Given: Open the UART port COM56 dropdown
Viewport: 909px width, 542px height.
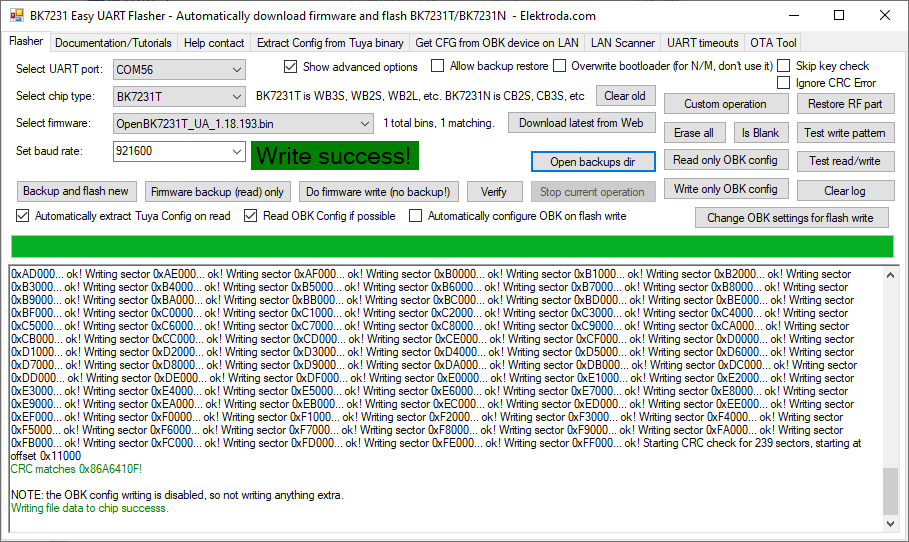Looking at the screenshot, I should 179,70.
